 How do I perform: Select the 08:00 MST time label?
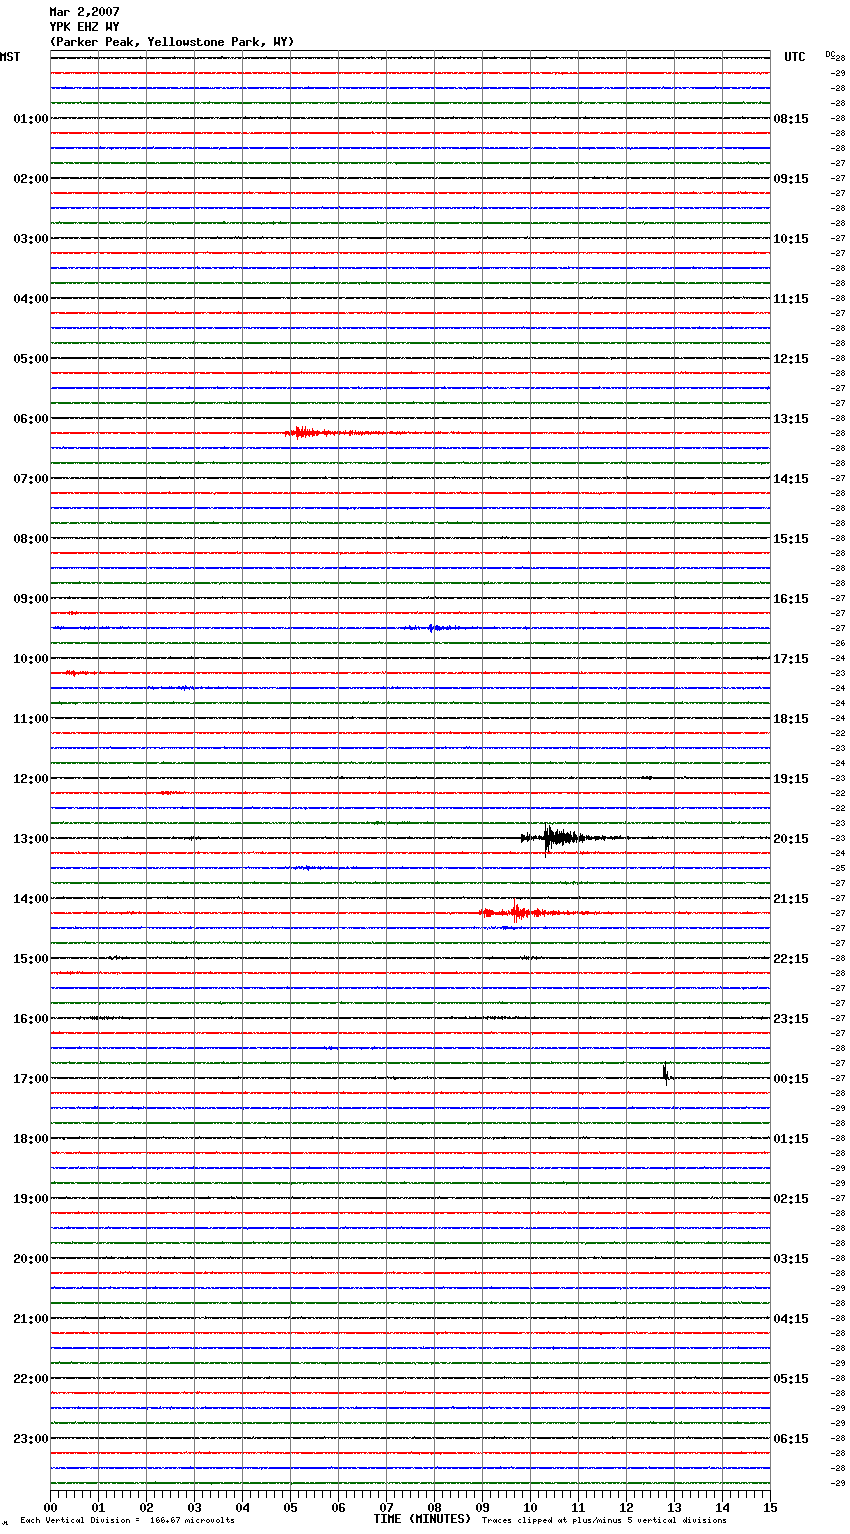click(31, 539)
